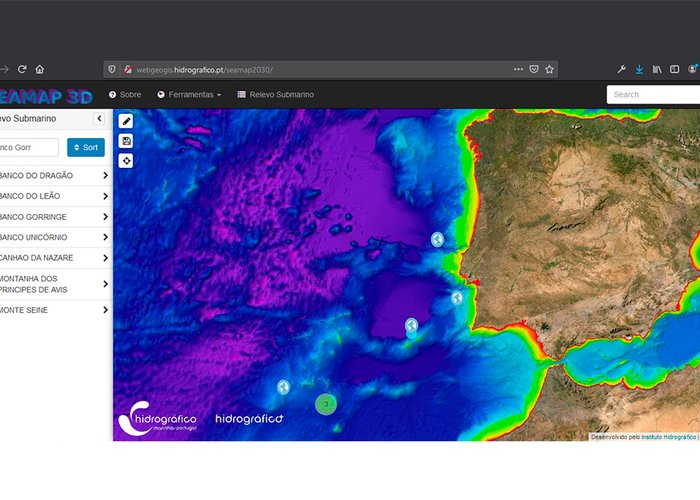Open green cluster marker labeled 3
The height and width of the screenshot is (500, 700).
[326, 404]
